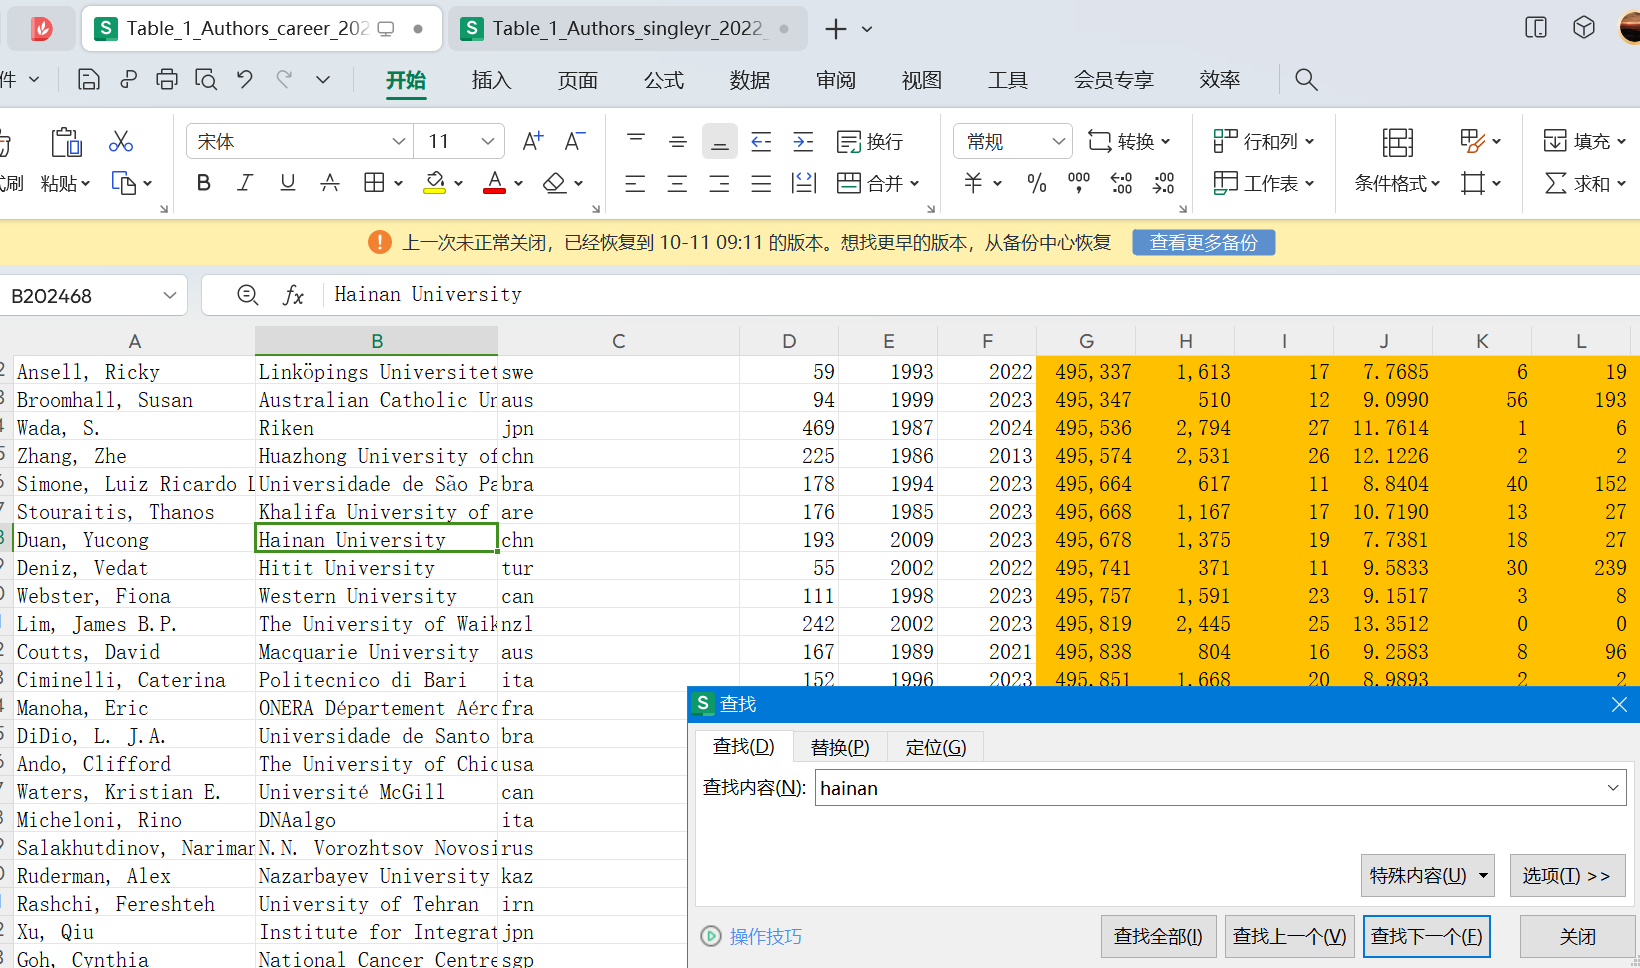Align text to bottom of cell

click(x=720, y=142)
